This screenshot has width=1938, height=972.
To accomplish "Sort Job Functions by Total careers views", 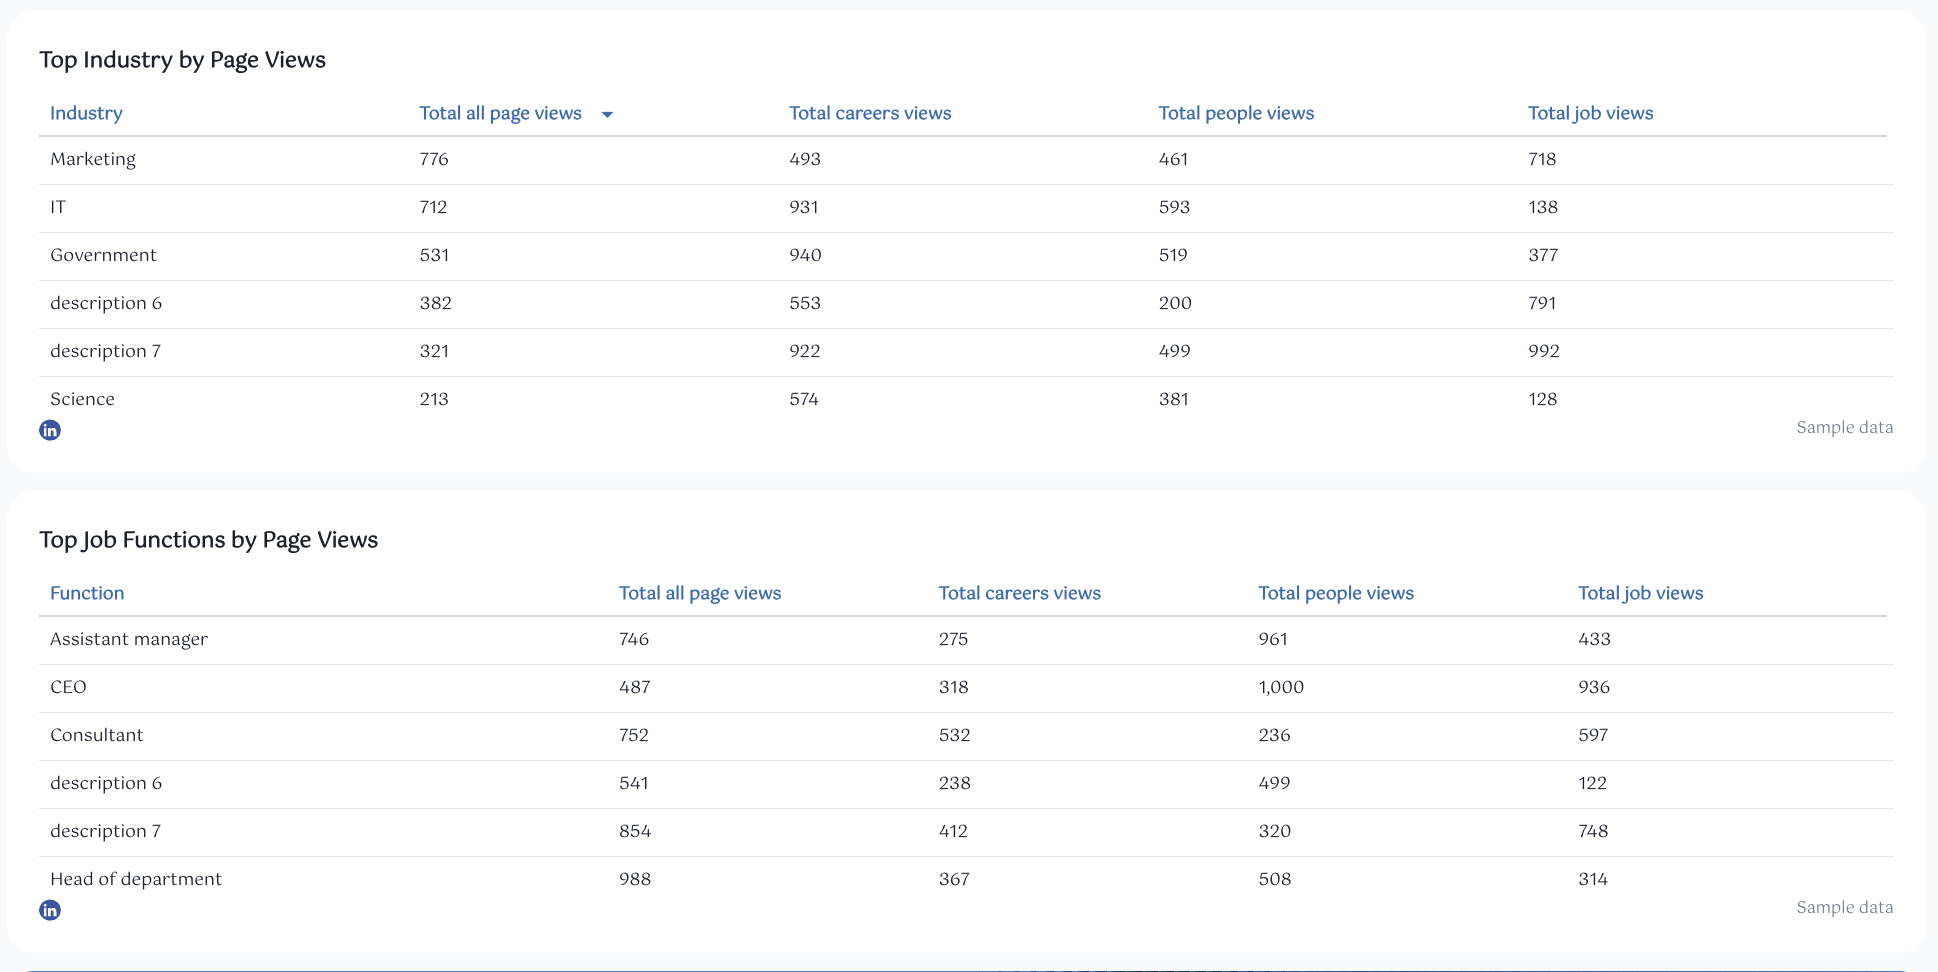I will point(1019,592).
